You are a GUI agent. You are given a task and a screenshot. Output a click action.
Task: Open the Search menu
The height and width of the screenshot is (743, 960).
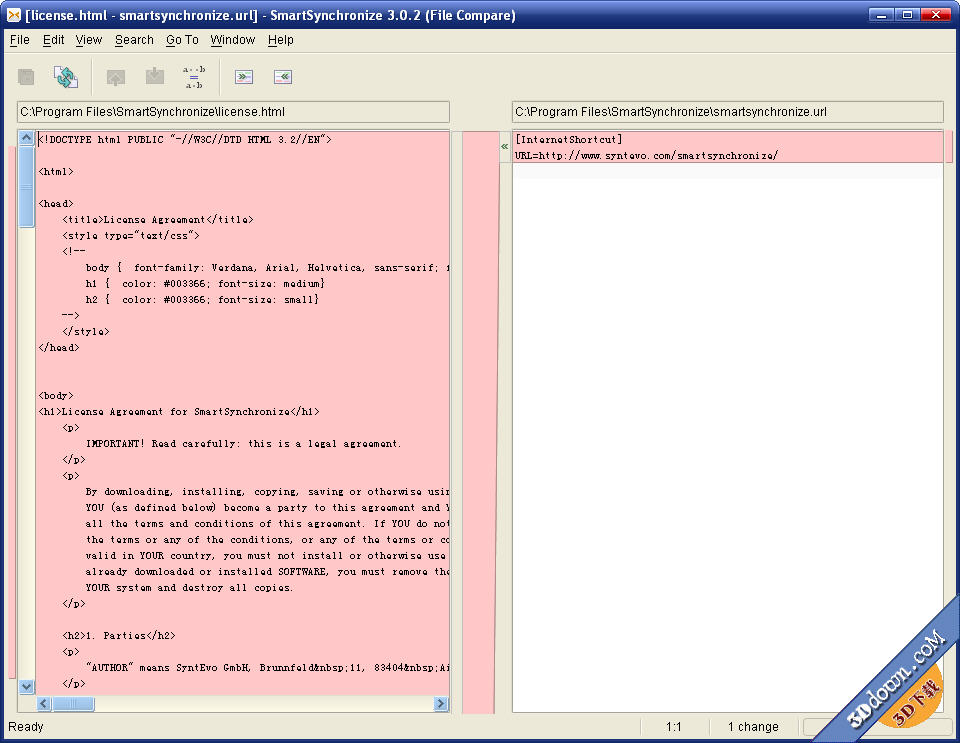134,40
